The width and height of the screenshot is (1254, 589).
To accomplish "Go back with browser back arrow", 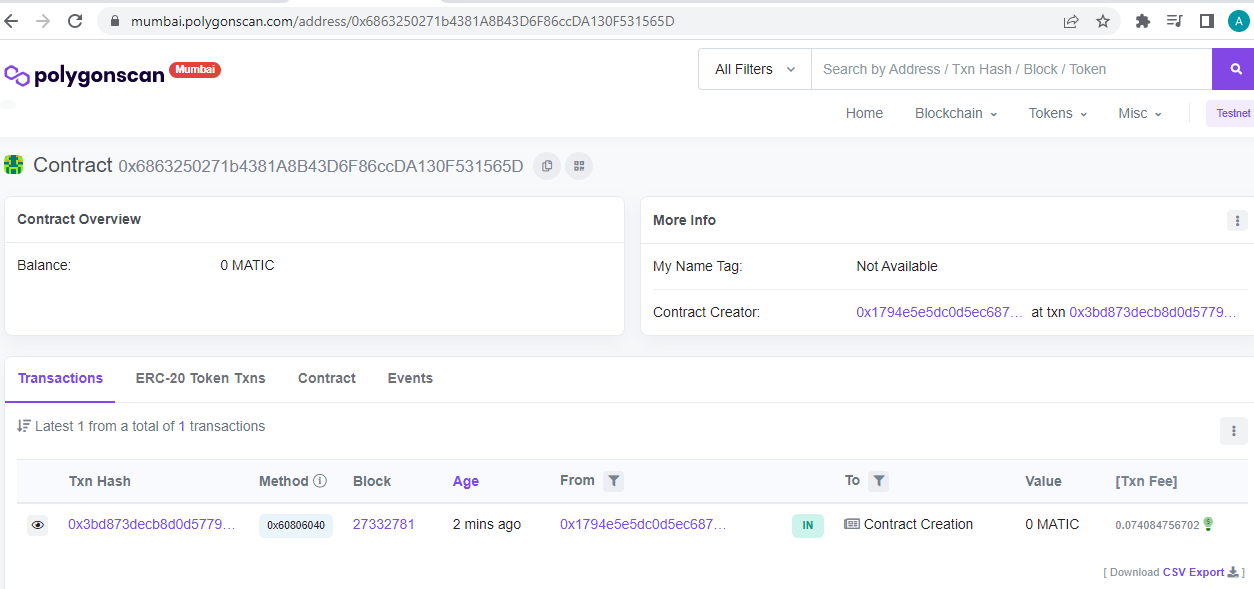I will click(12, 20).
